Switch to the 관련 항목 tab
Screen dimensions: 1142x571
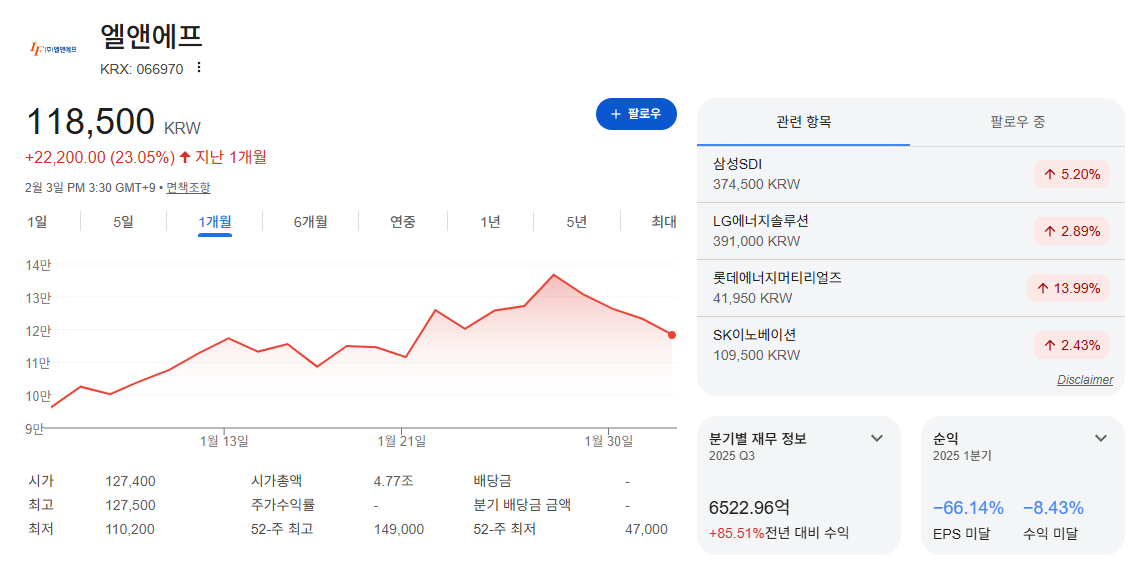click(x=803, y=122)
